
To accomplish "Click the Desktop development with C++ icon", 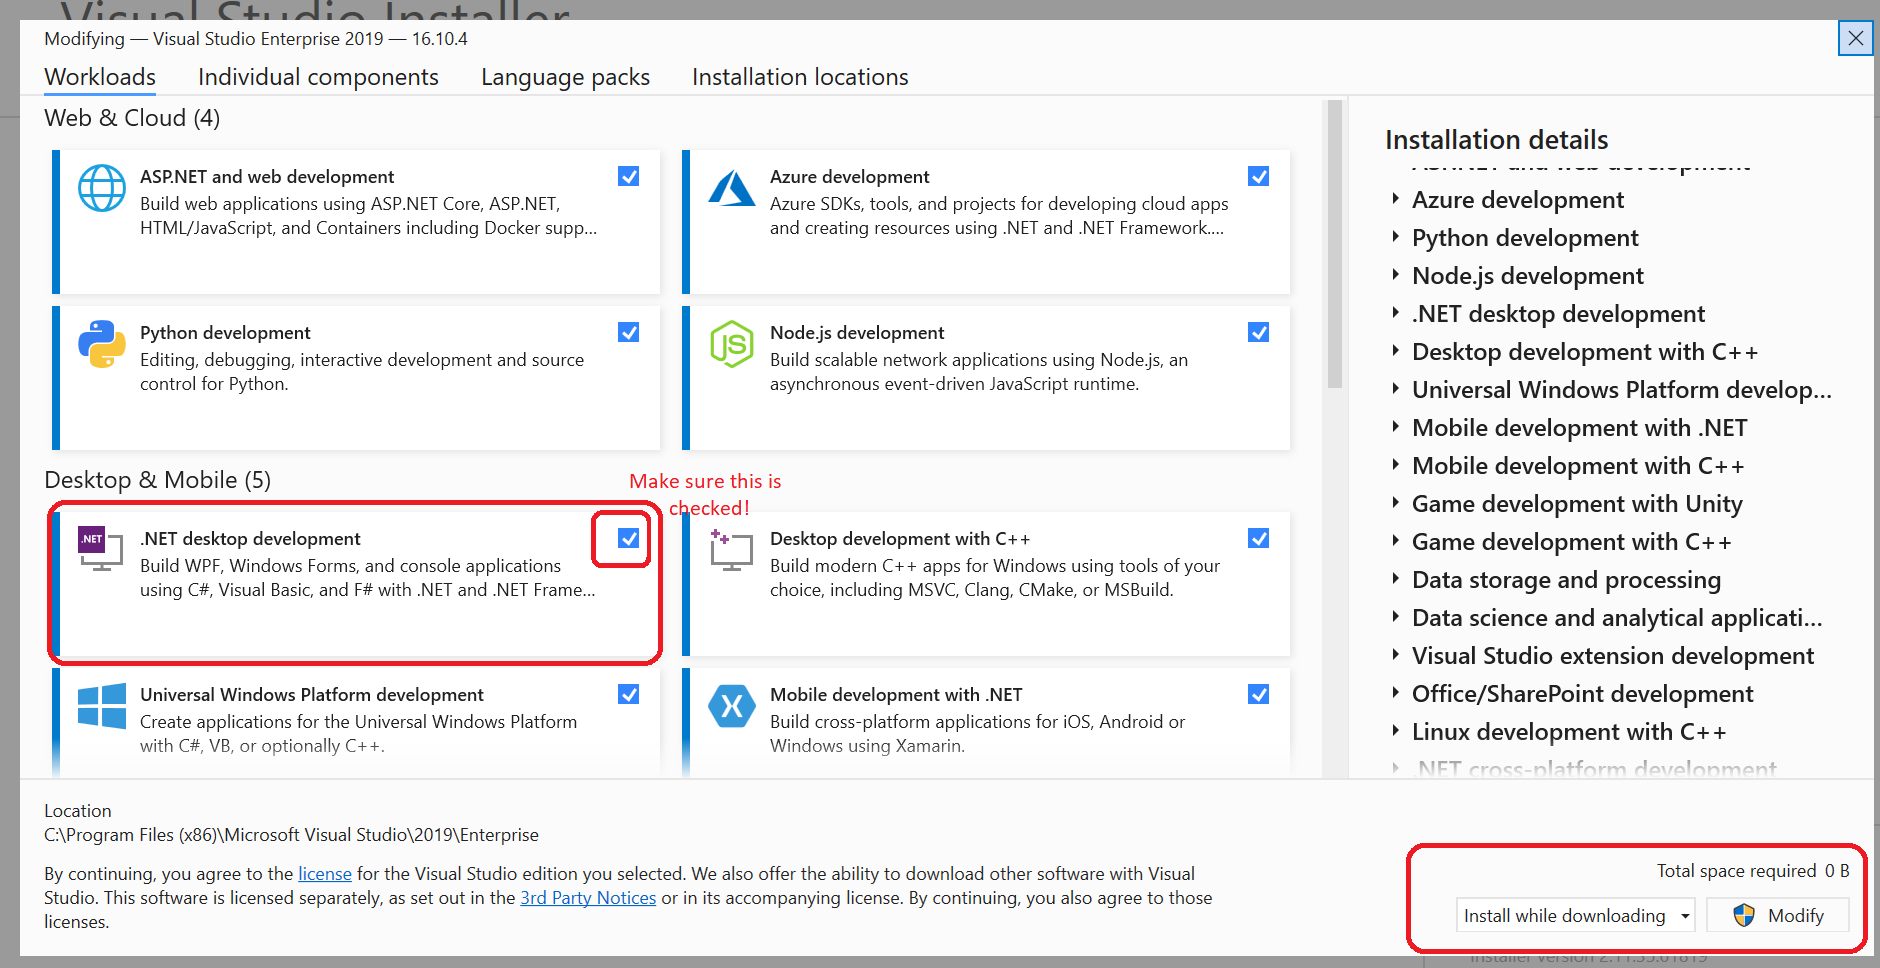I will click(732, 550).
